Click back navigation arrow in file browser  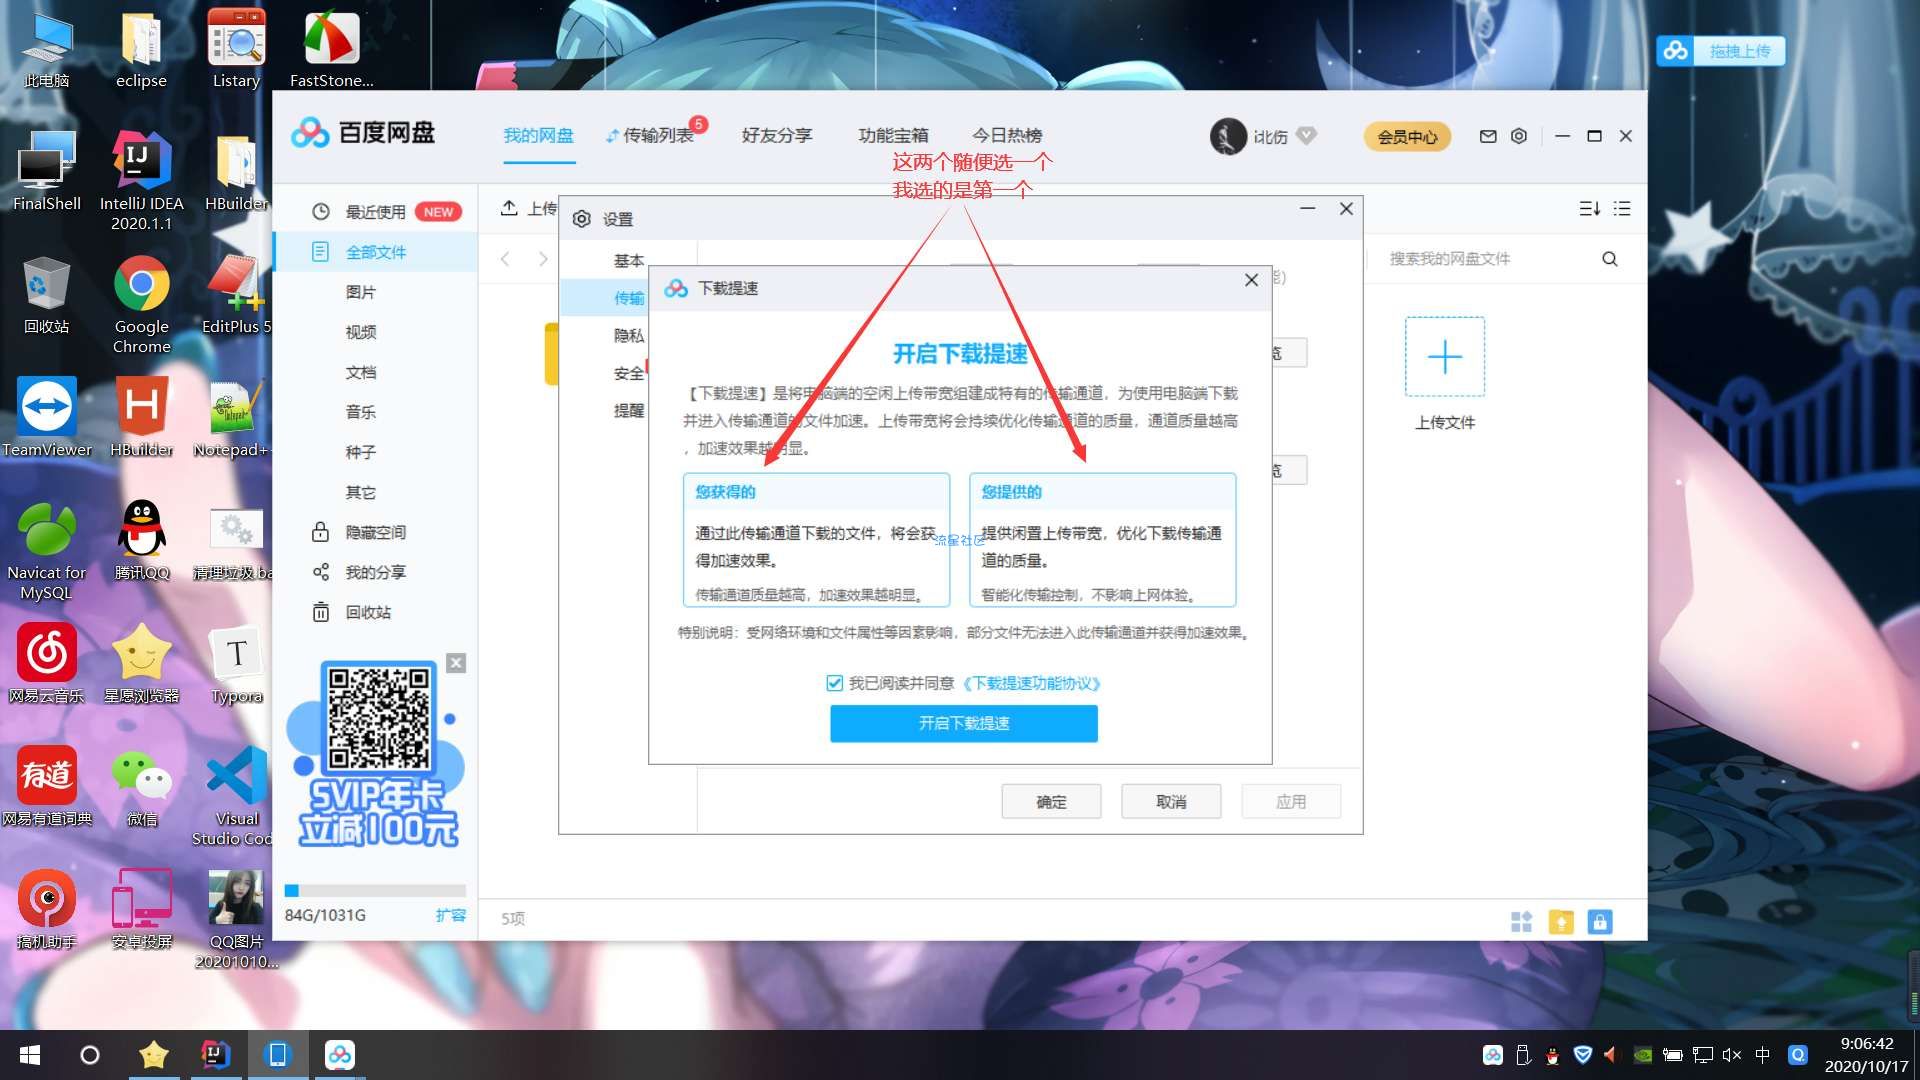[x=505, y=259]
